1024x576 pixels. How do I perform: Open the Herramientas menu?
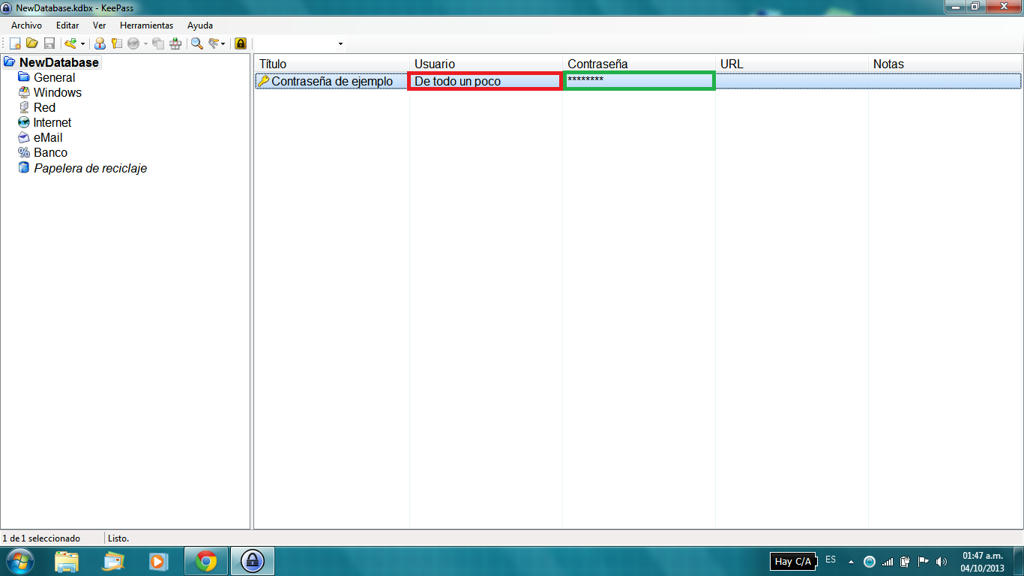(146, 25)
